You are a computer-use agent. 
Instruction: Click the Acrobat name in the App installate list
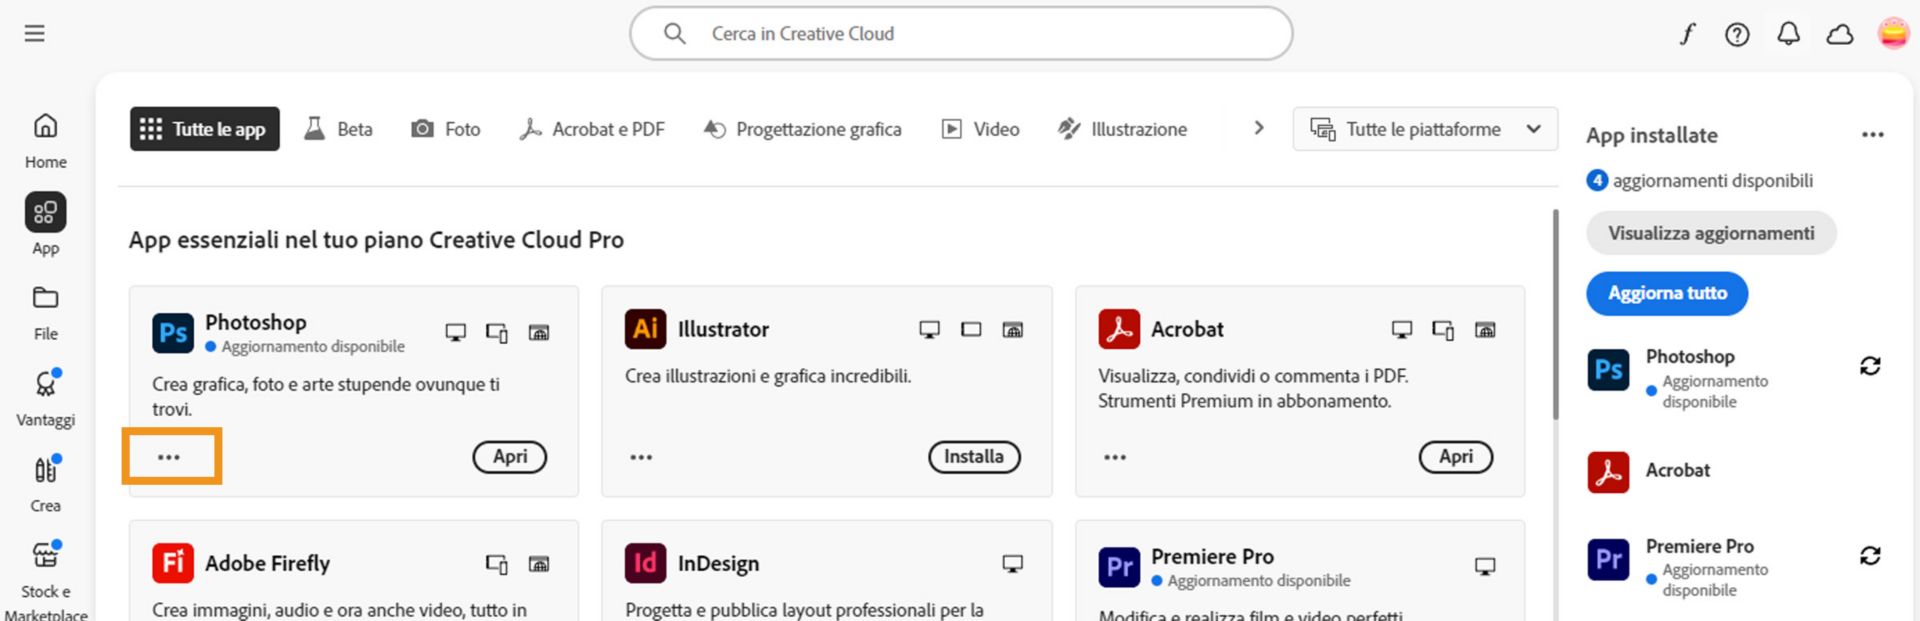1677,470
